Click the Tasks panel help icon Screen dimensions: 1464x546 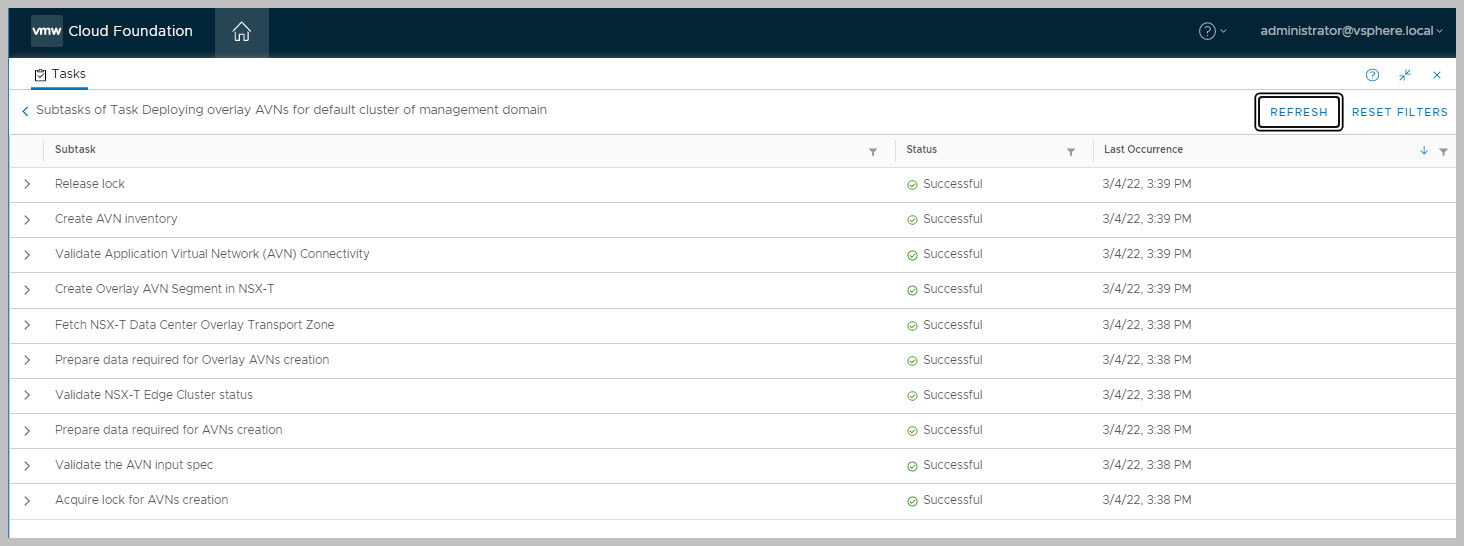(1372, 75)
